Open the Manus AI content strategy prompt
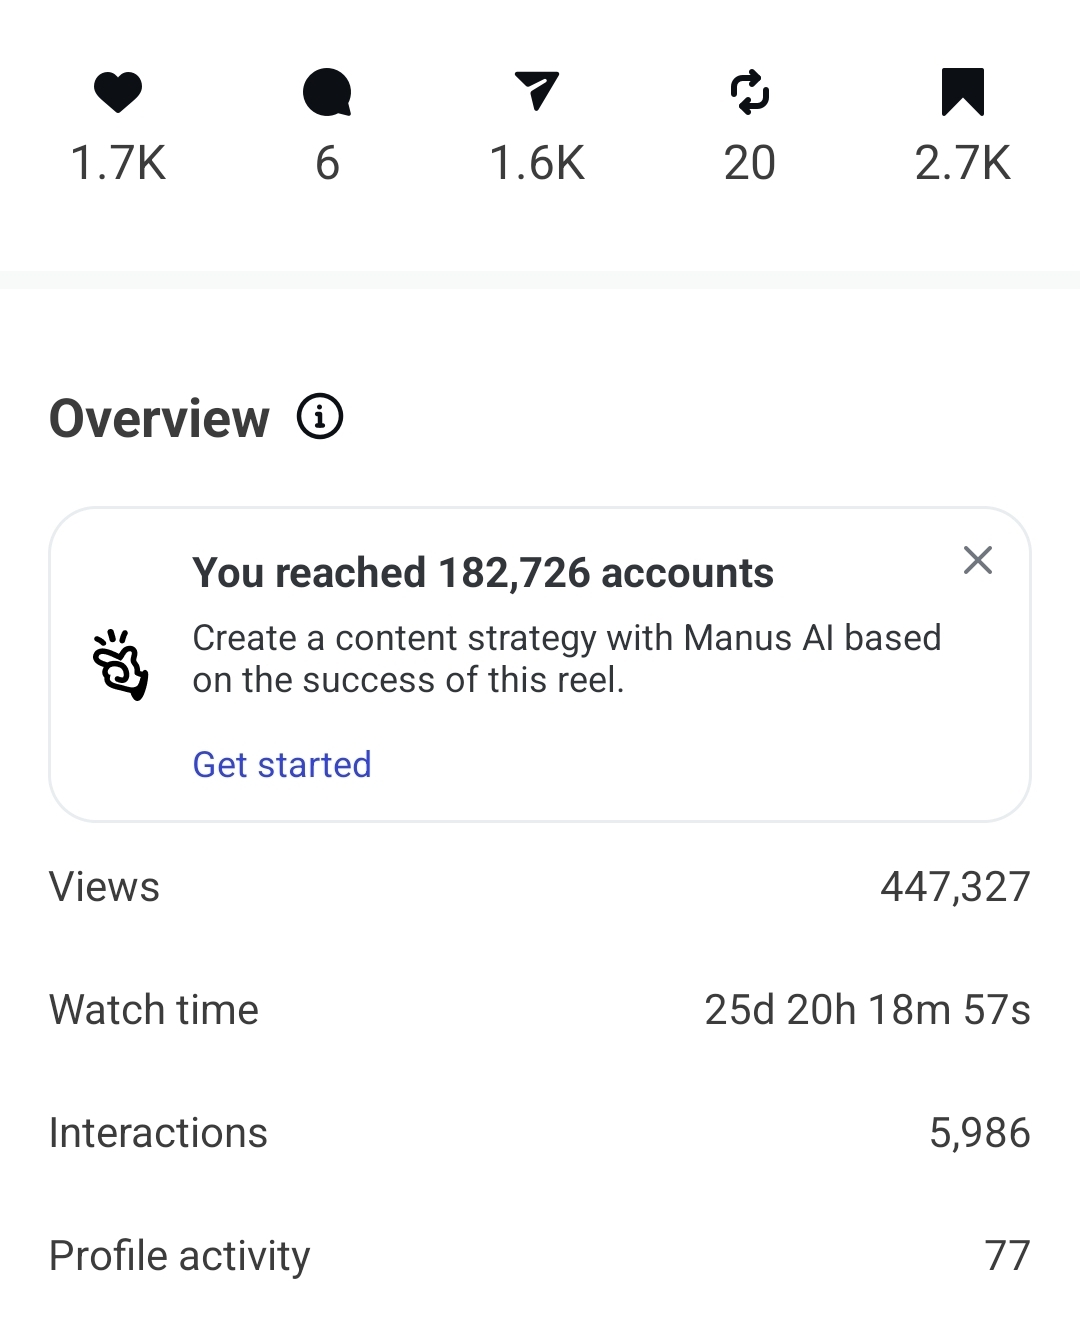Screen dimensions: 1080x1330 tap(567, 657)
